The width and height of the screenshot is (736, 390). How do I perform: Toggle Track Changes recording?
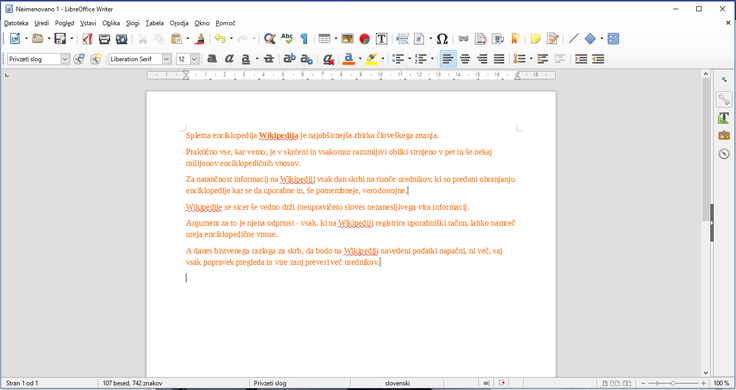tap(553, 38)
